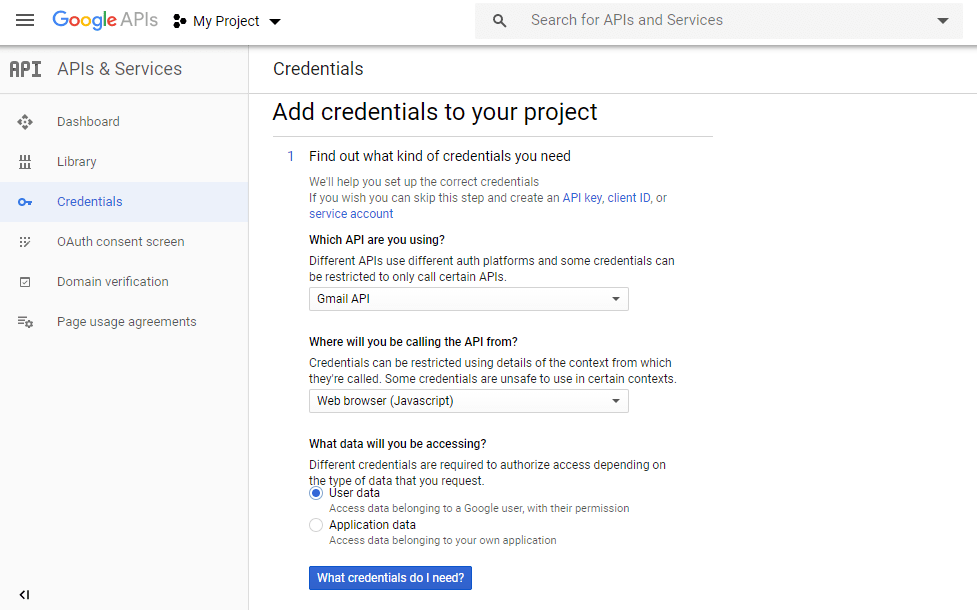This screenshot has width=977, height=610.
Task: Click the Credentials key icon
Action: (x=25, y=202)
